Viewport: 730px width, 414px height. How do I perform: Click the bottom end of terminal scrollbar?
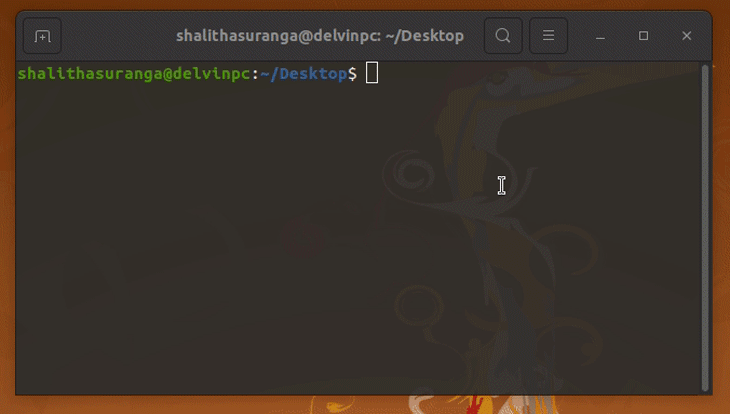pyautogui.click(x=705, y=387)
